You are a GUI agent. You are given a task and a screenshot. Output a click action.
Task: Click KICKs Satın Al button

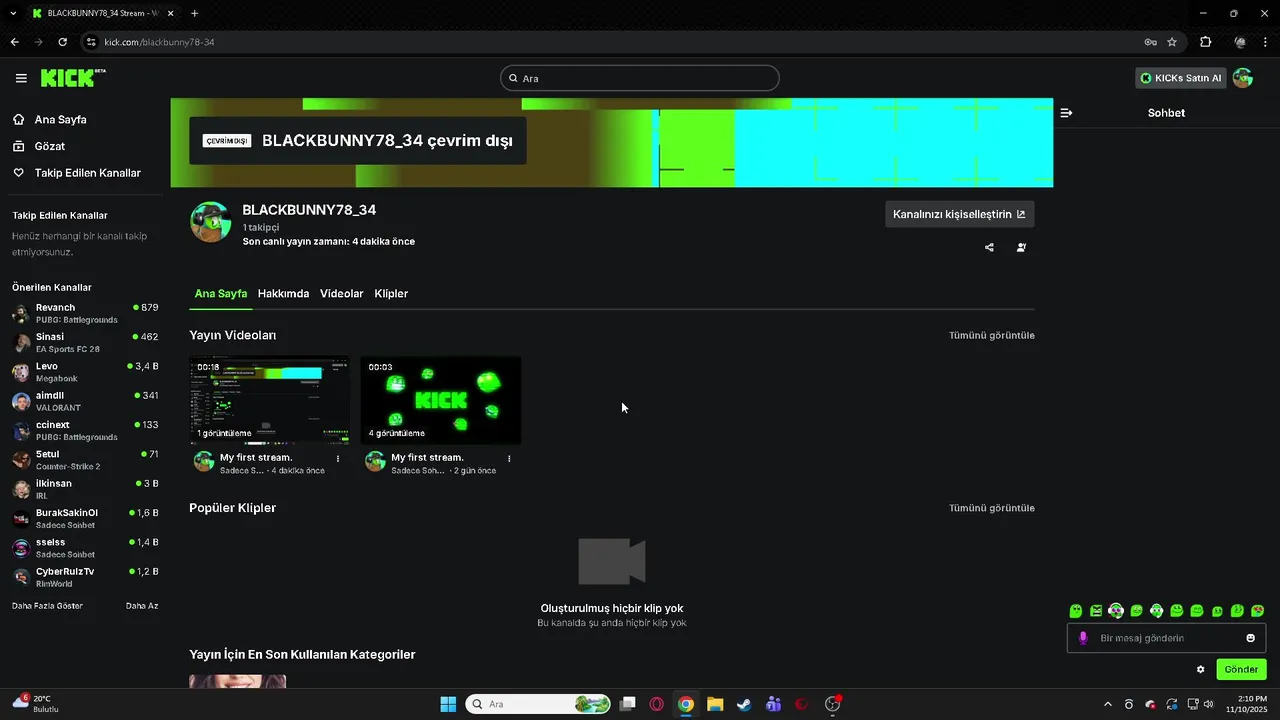[1181, 78]
